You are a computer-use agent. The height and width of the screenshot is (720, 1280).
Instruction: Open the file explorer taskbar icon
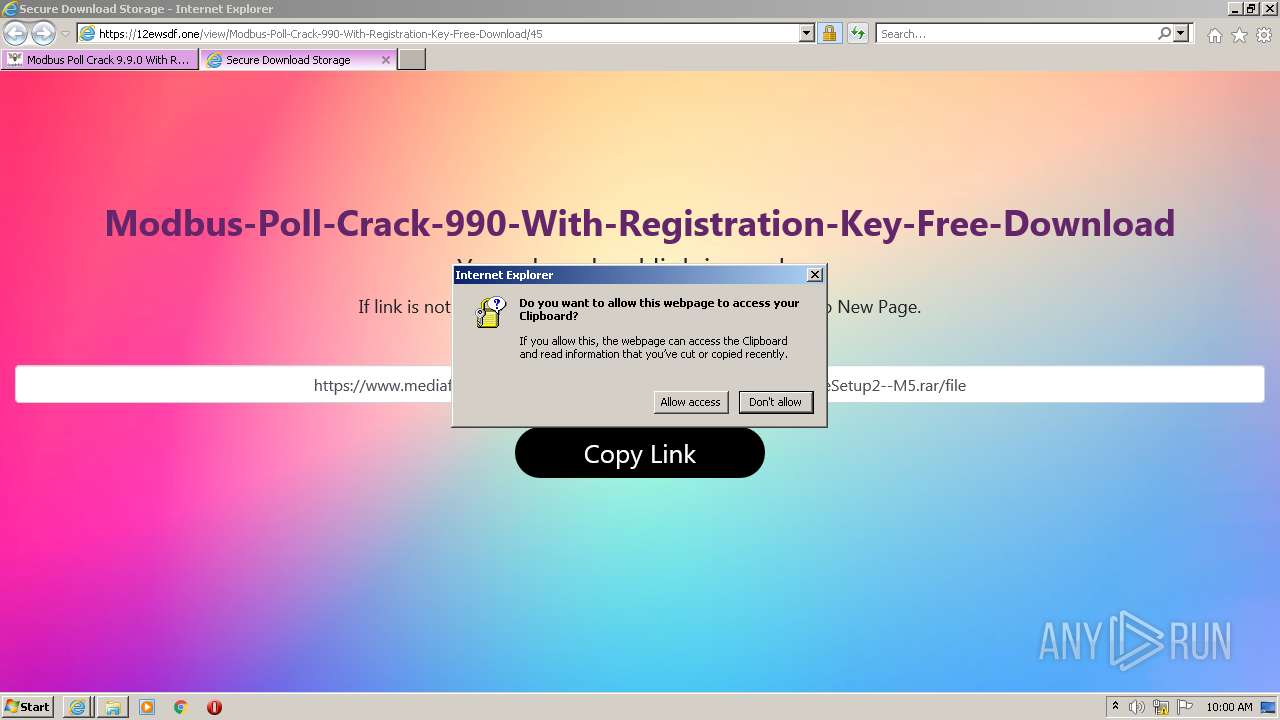113,707
